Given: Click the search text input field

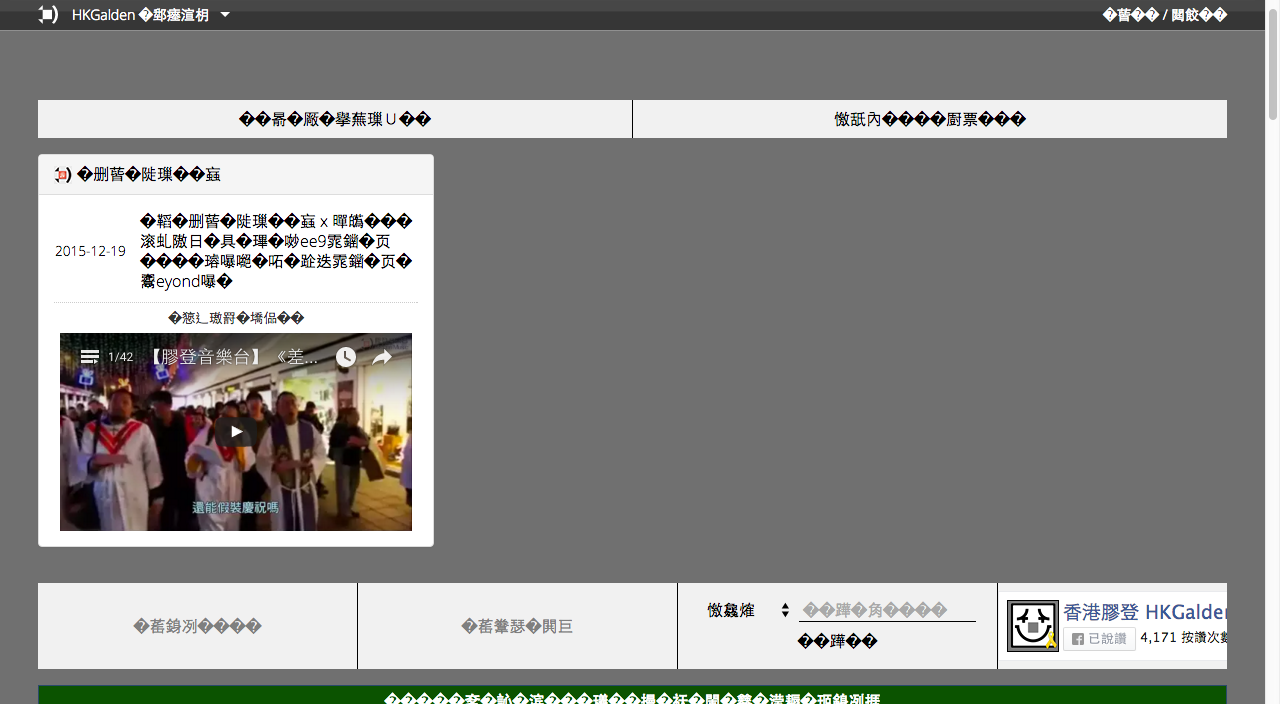Looking at the screenshot, I should [x=886, y=610].
